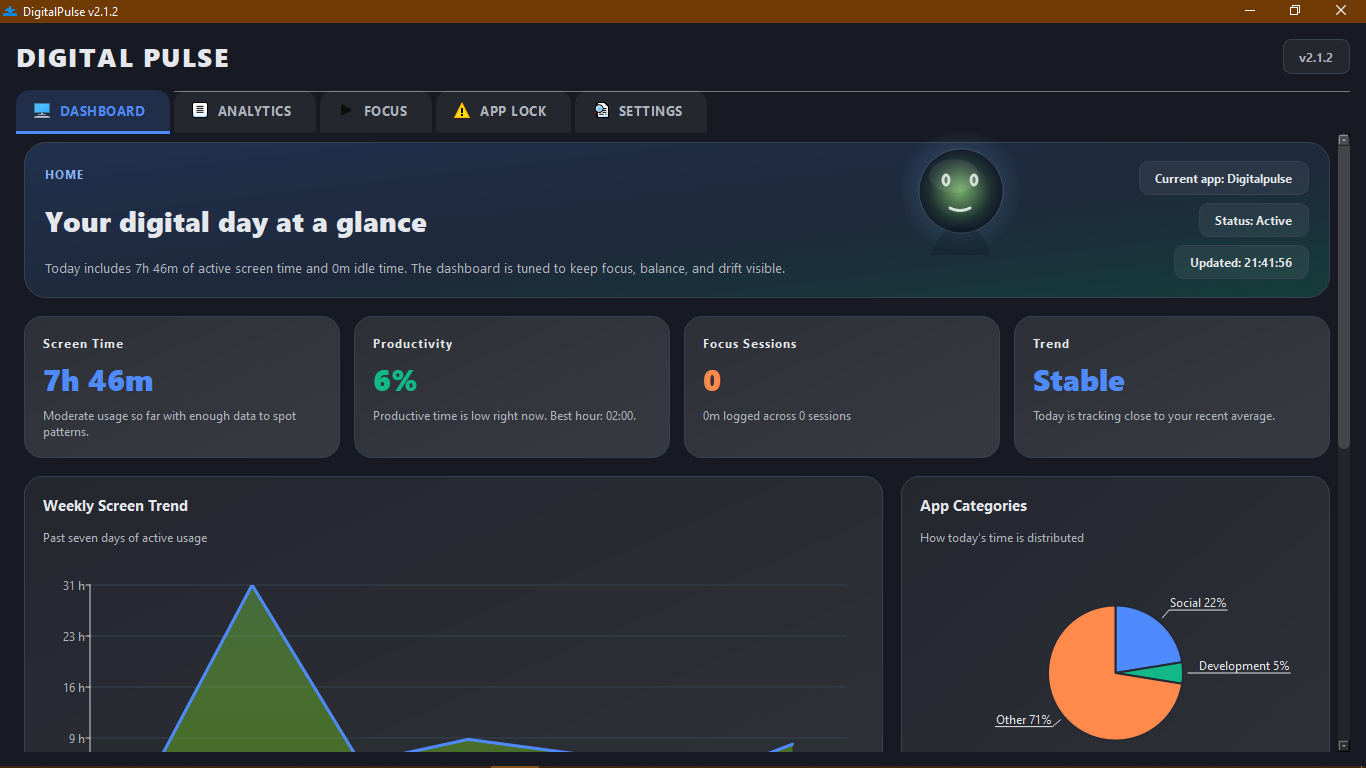Open the Focus tab
This screenshot has height=768, width=1366.
click(x=376, y=111)
